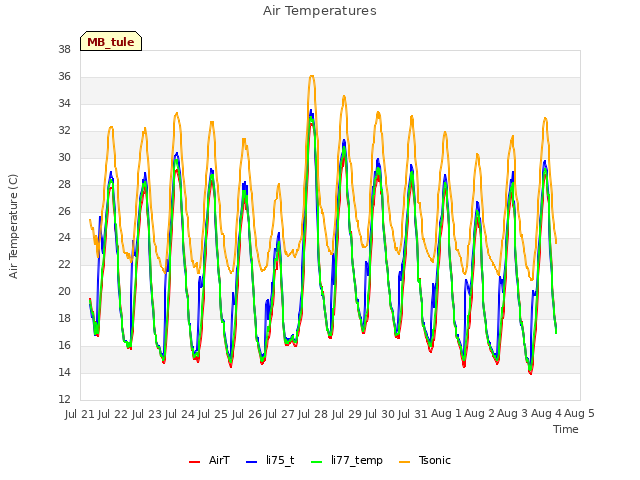This screenshot has height=480, width=640.
Task: Click the Jul 28 x-axis tick label
Action: 313,414
